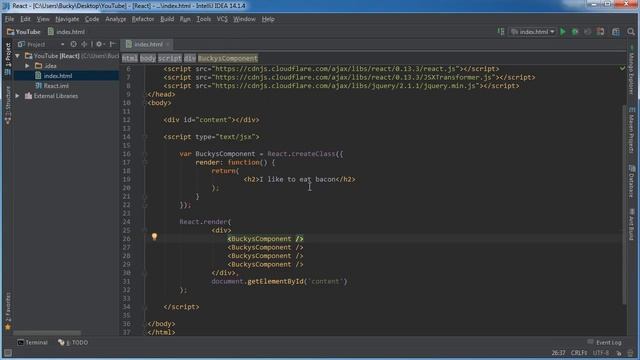
Task: Click the text I like to eat bacon
Action: (297, 179)
